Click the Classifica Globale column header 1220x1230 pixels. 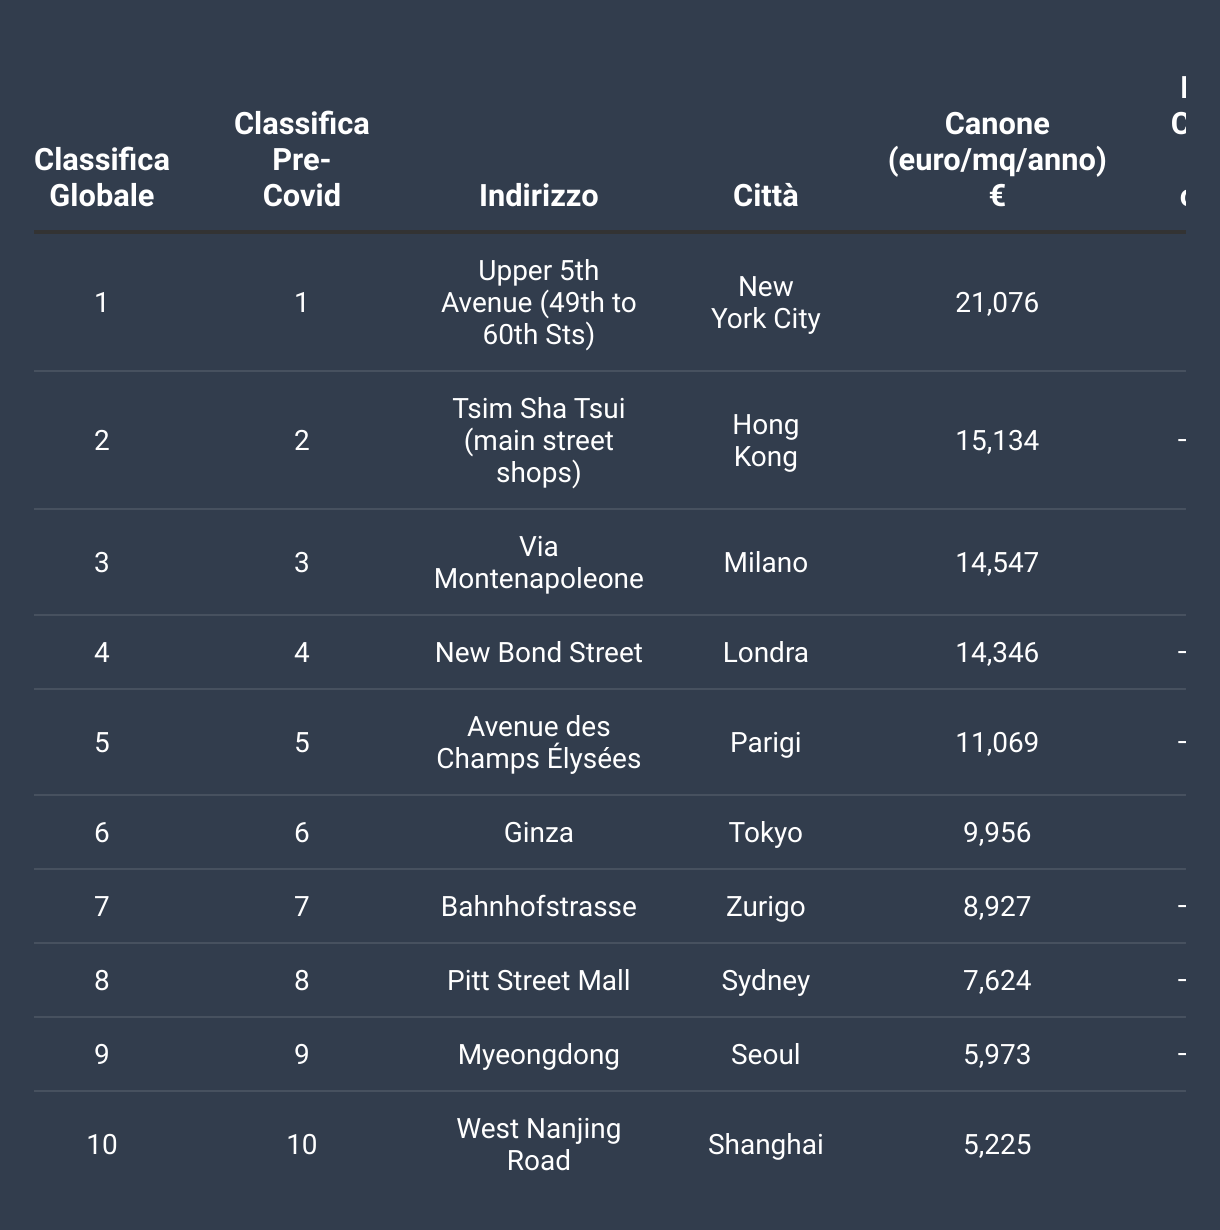[x=102, y=177]
